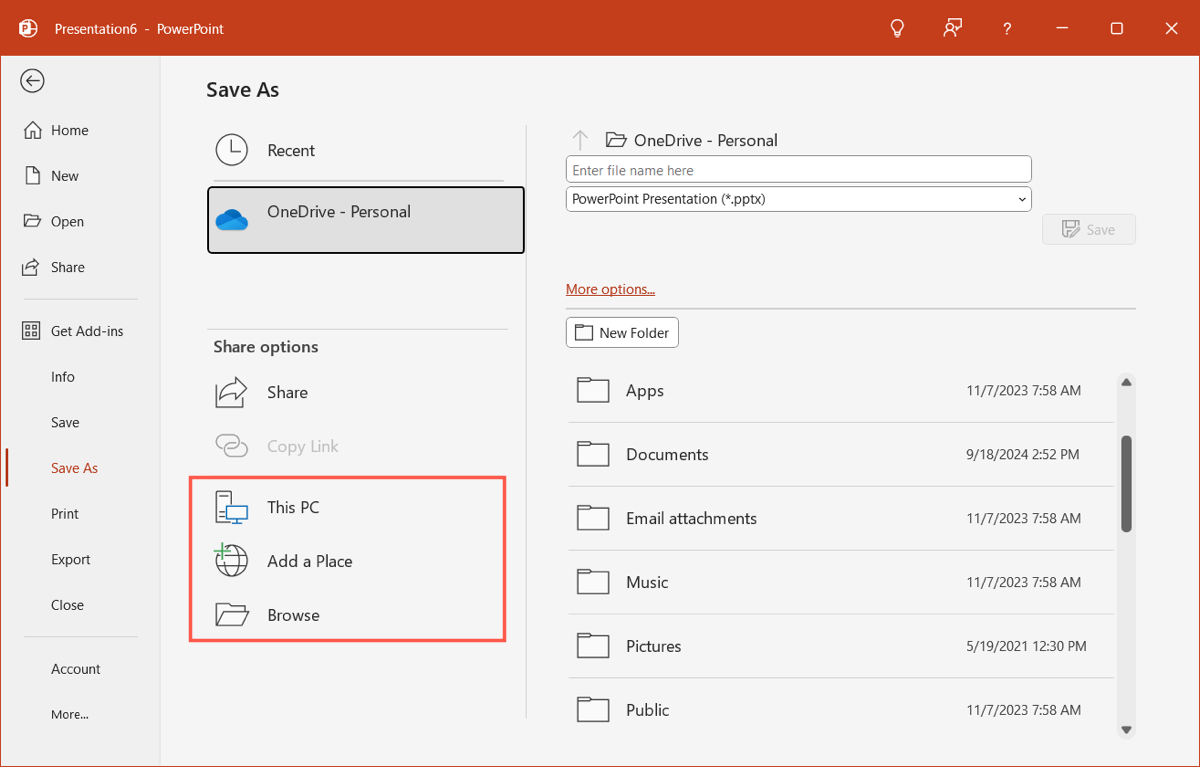
Task: Click the Pictures date 5/19/2021 12:30 PM
Action: click(x=1026, y=647)
